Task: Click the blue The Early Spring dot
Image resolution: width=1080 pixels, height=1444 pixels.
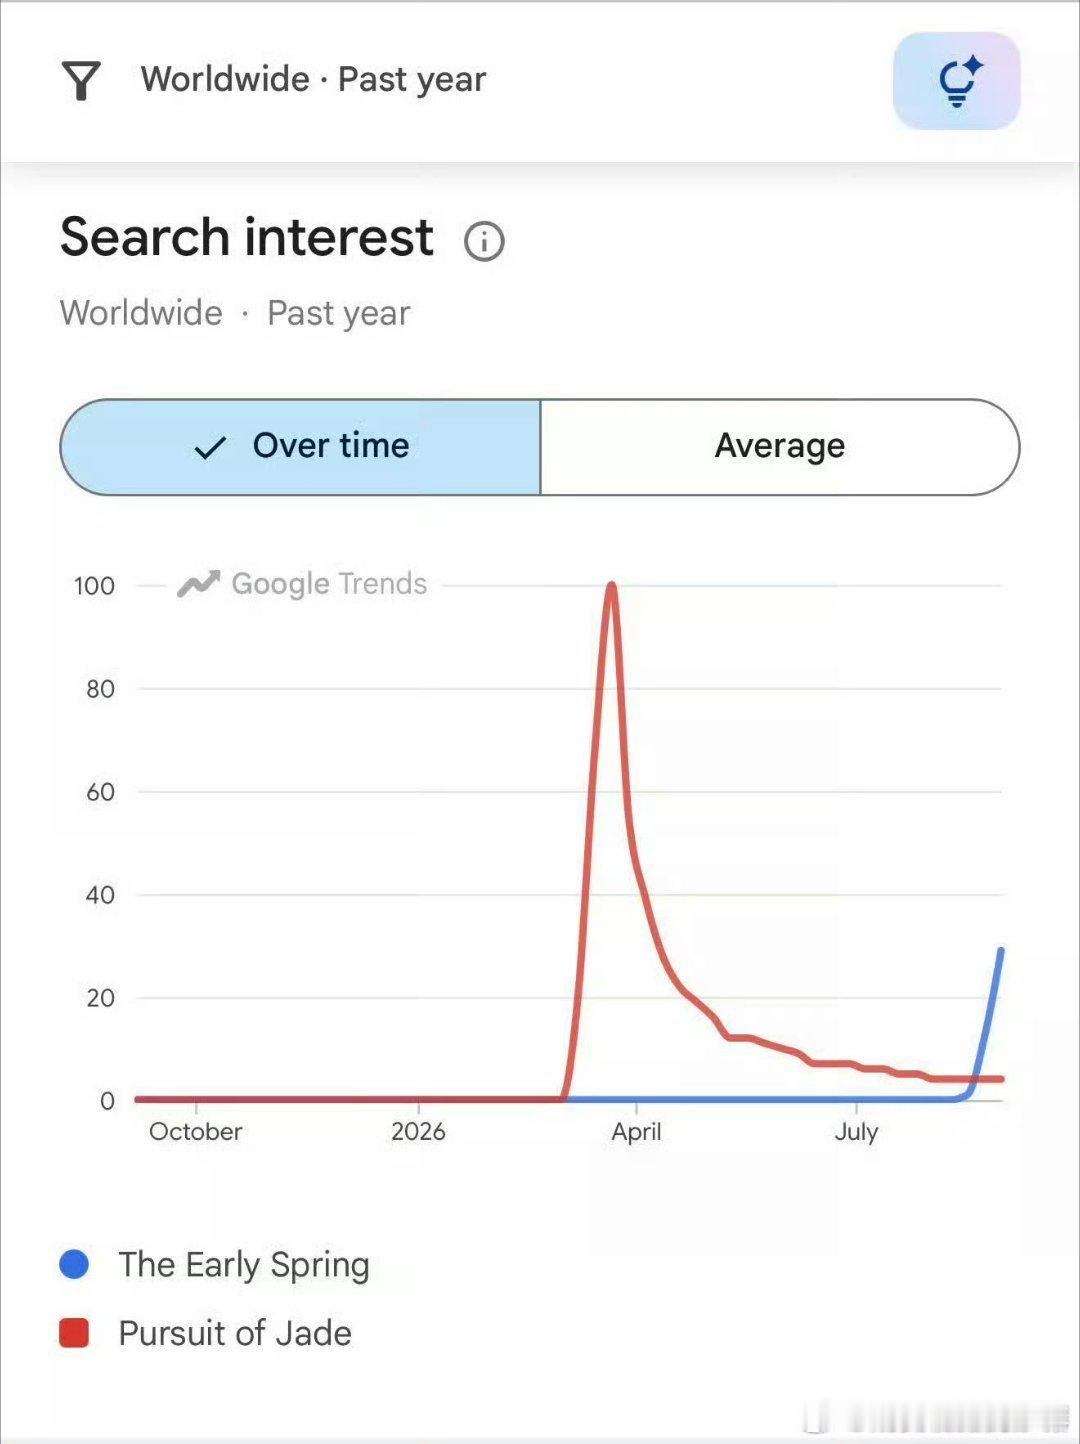Action: click(74, 1264)
